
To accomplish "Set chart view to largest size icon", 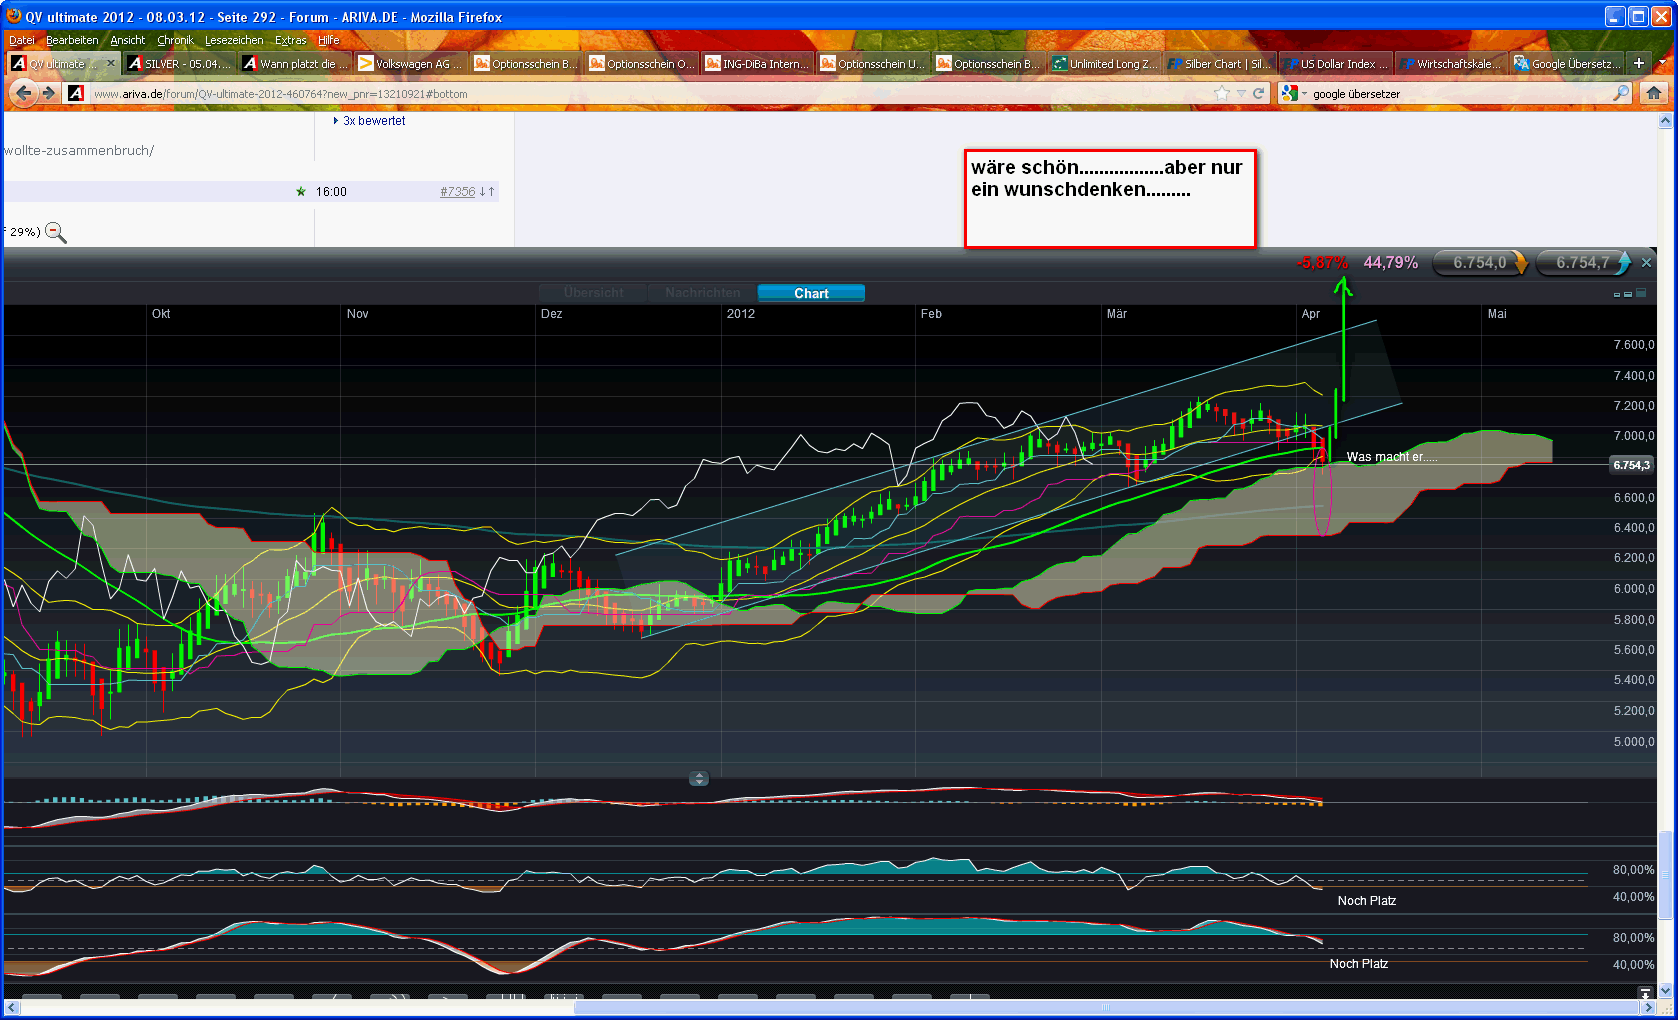I will (x=1641, y=293).
